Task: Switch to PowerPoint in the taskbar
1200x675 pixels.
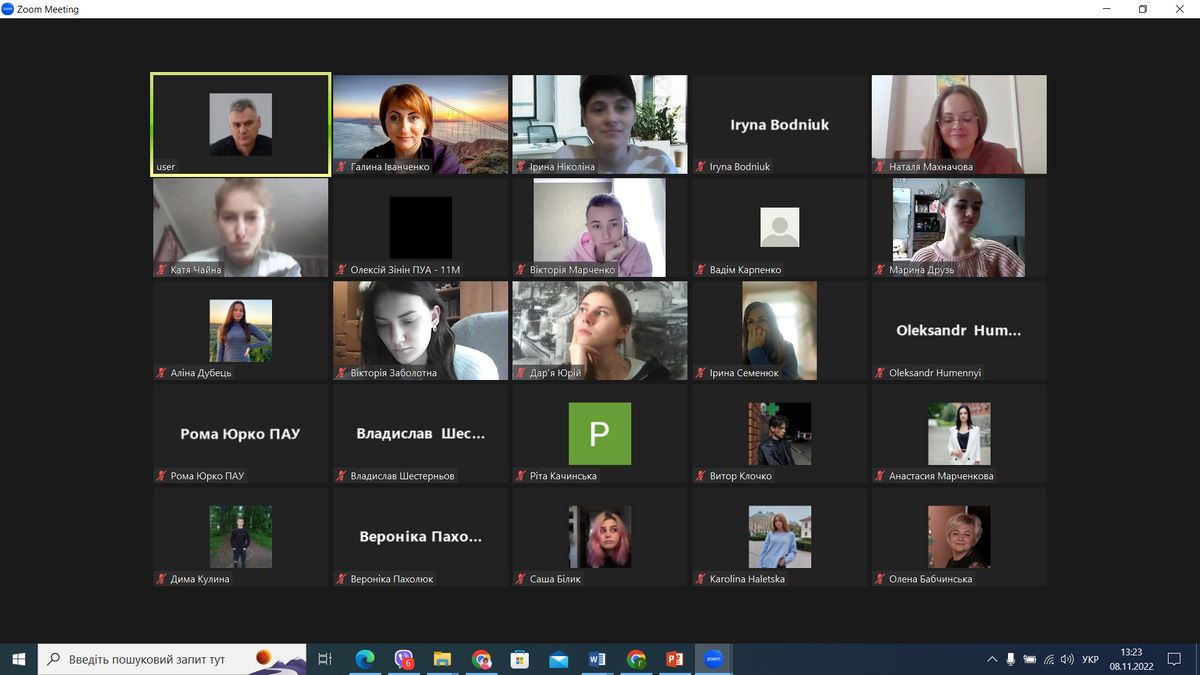Action: point(674,659)
